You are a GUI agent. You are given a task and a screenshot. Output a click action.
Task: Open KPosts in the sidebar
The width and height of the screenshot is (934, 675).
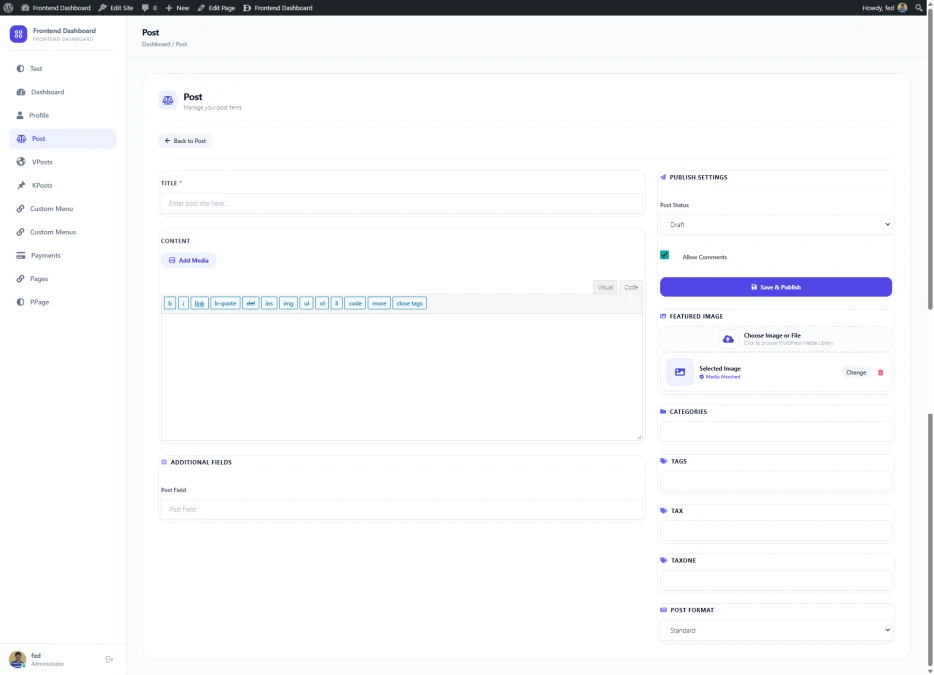tap(63, 185)
